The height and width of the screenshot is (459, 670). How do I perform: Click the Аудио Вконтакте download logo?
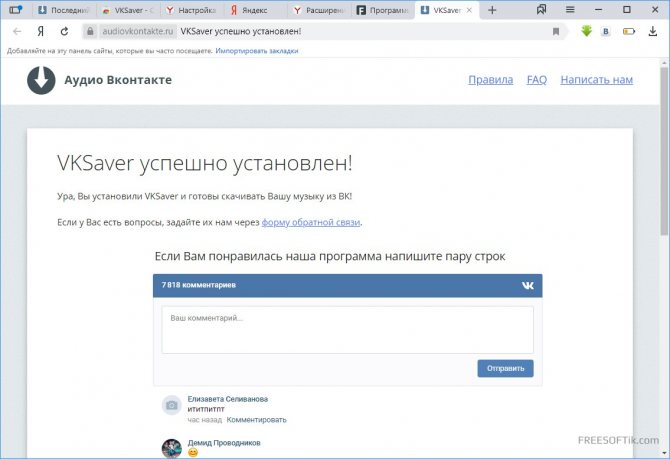pyautogui.click(x=41, y=80)
